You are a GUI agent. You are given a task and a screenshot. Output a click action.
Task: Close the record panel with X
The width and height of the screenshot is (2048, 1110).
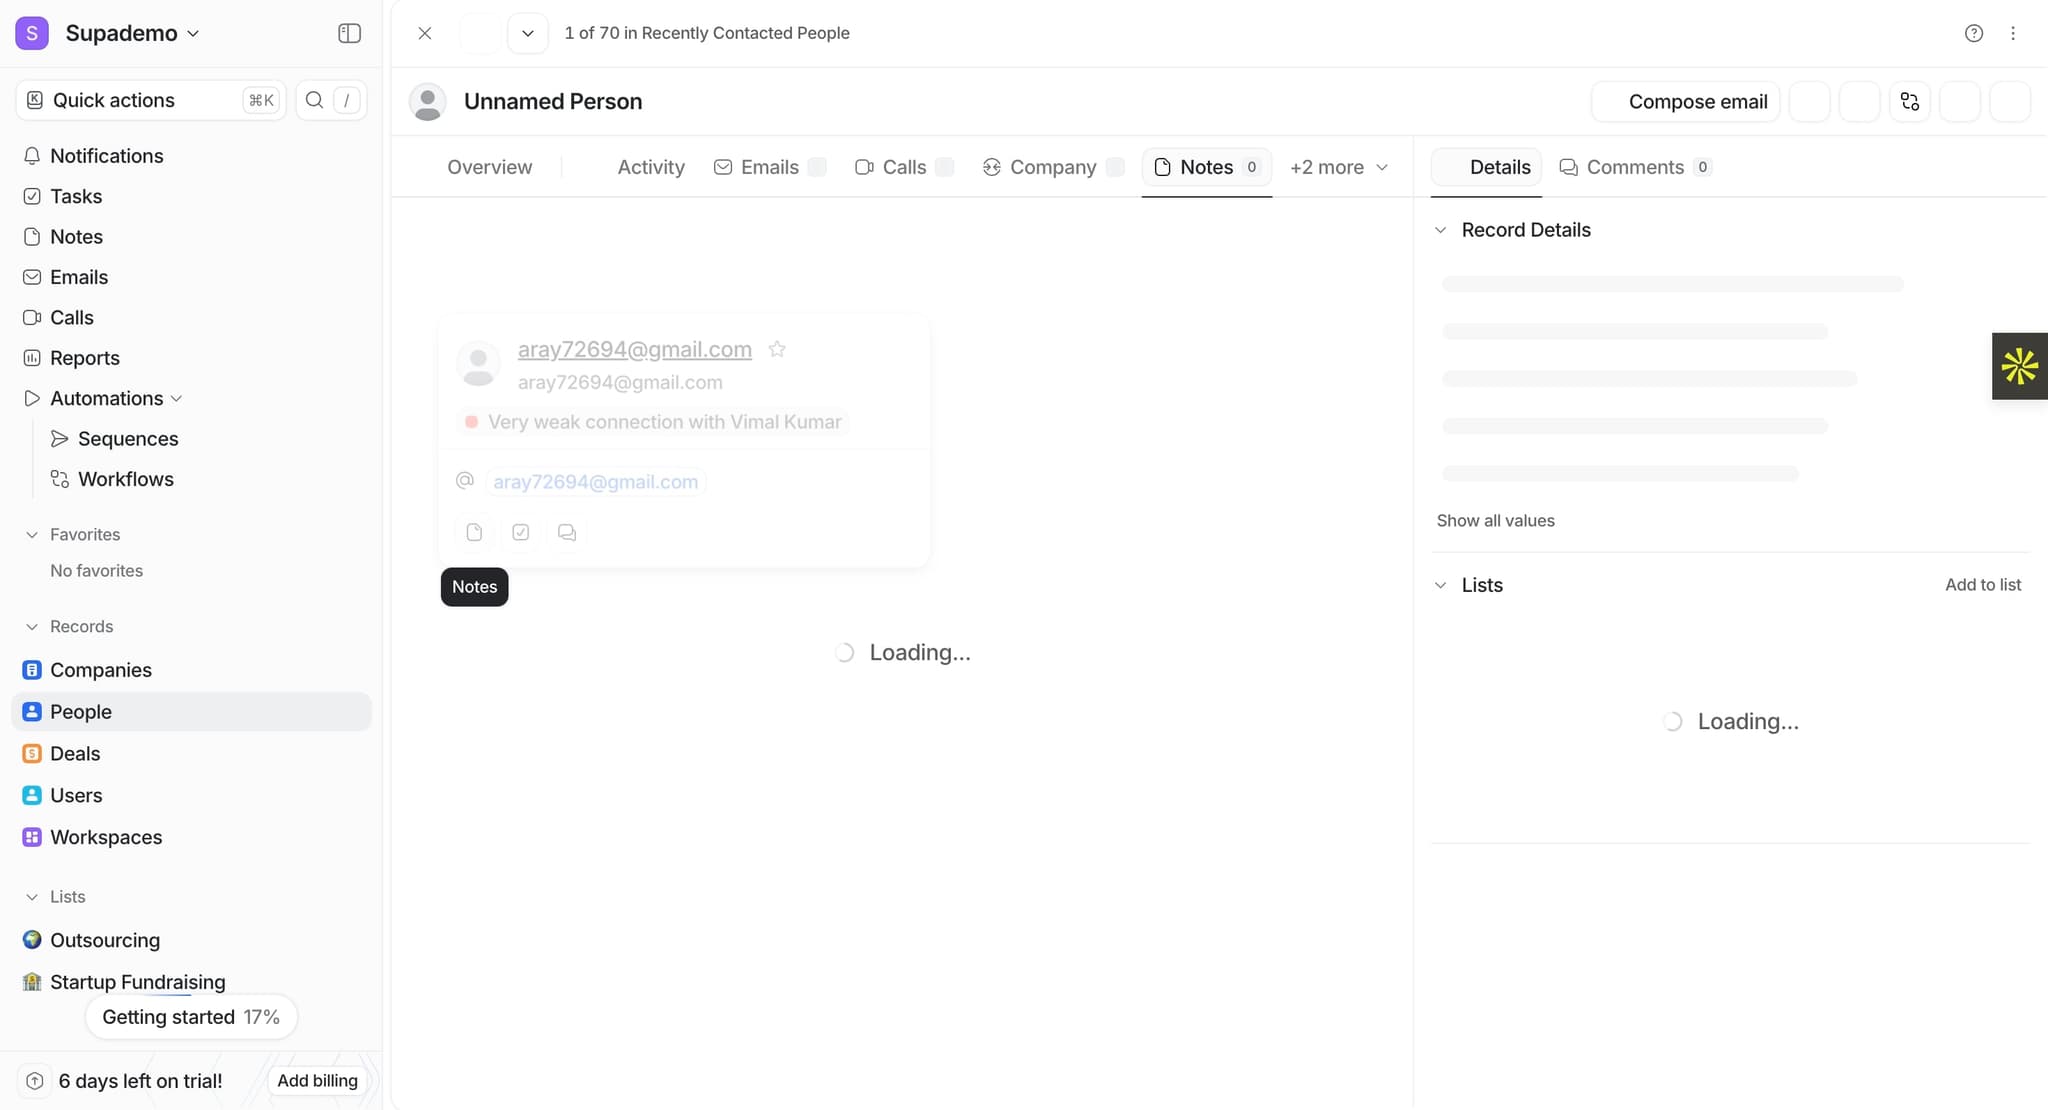tap(425, 33)
